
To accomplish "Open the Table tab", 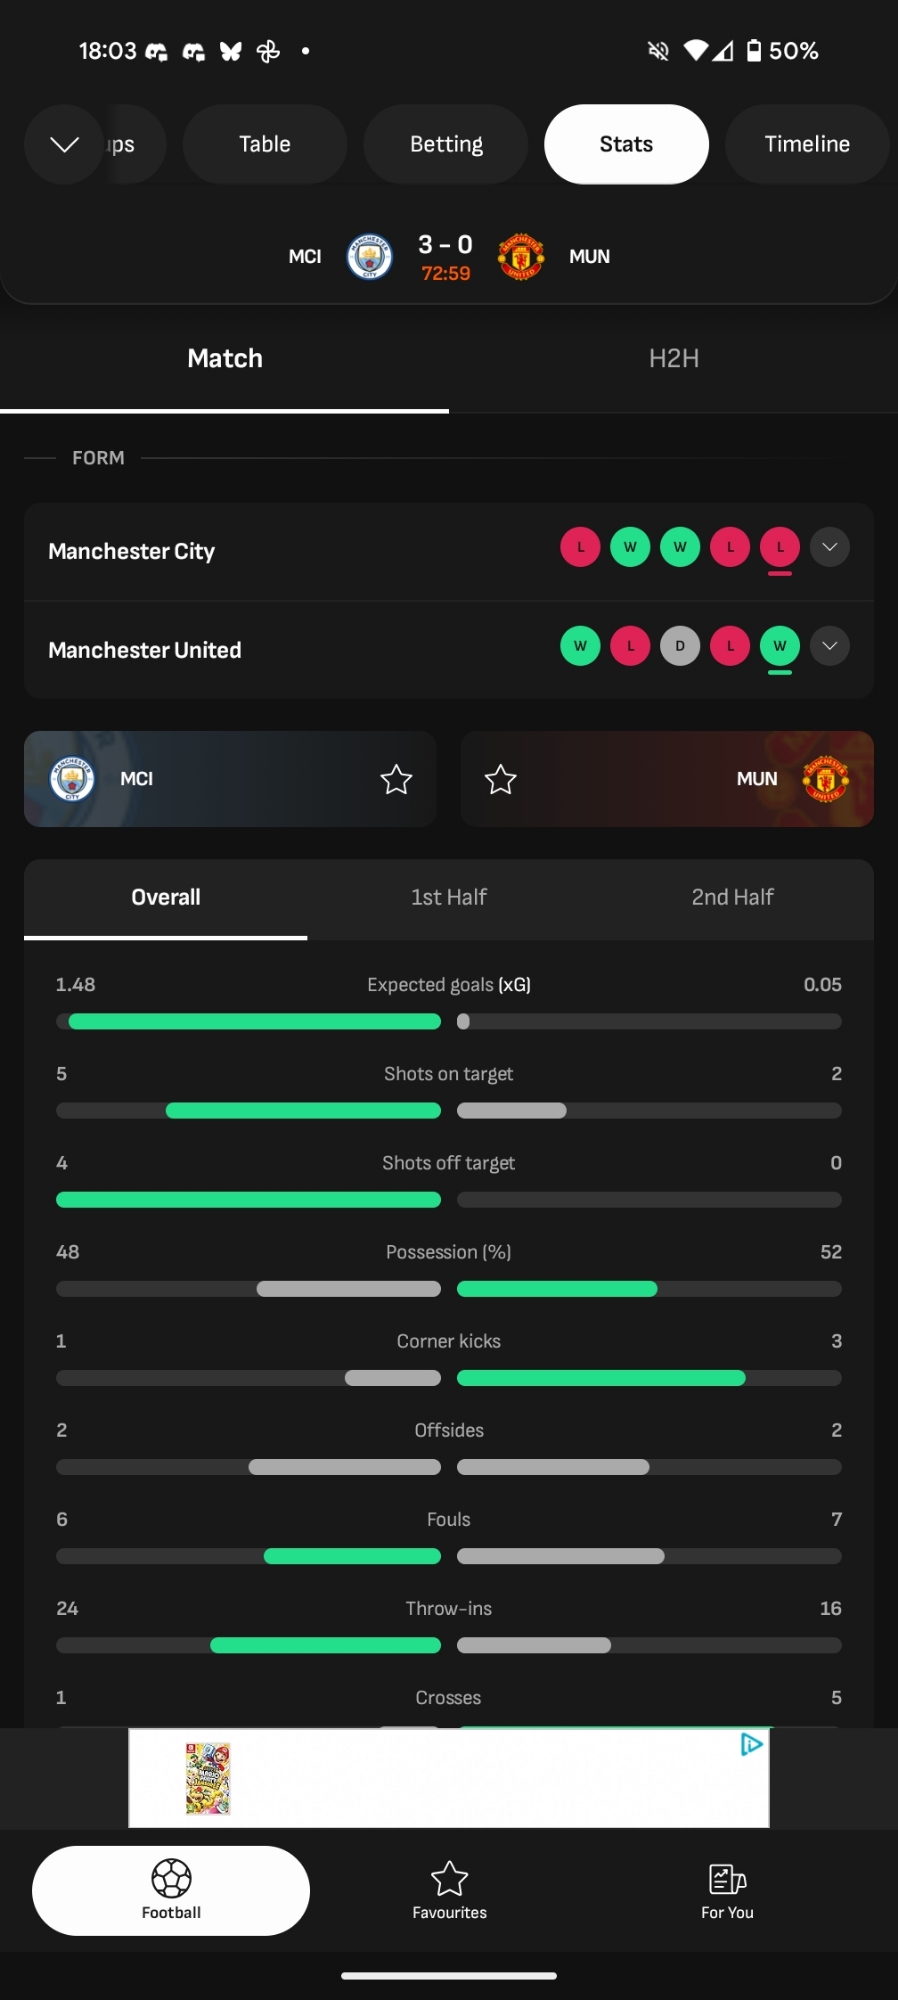I will coord(265,145).
